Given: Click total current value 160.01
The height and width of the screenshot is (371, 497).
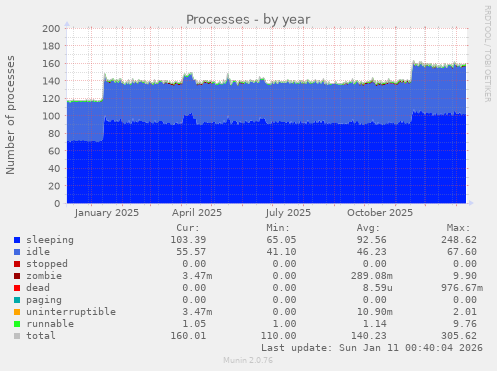Looking at the screenshot, I should 188,336.
